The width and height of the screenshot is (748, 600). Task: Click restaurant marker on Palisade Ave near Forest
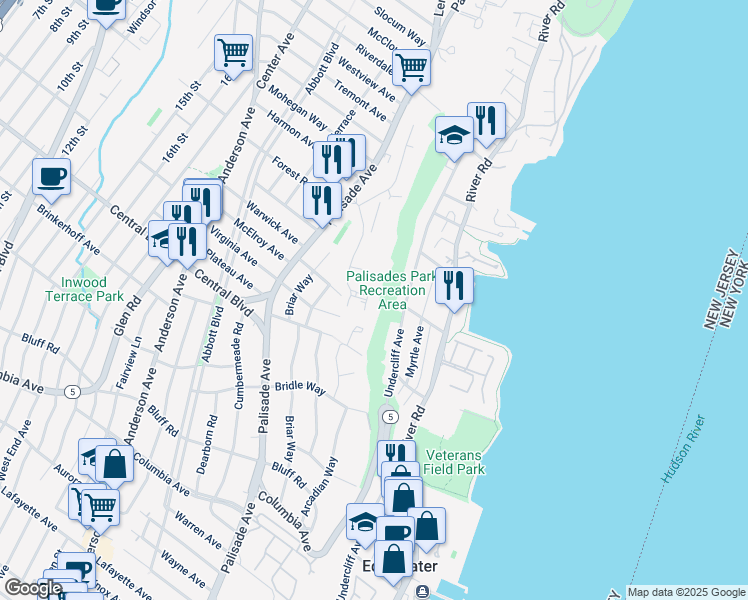pyautogui.click(x=322, y=200)
